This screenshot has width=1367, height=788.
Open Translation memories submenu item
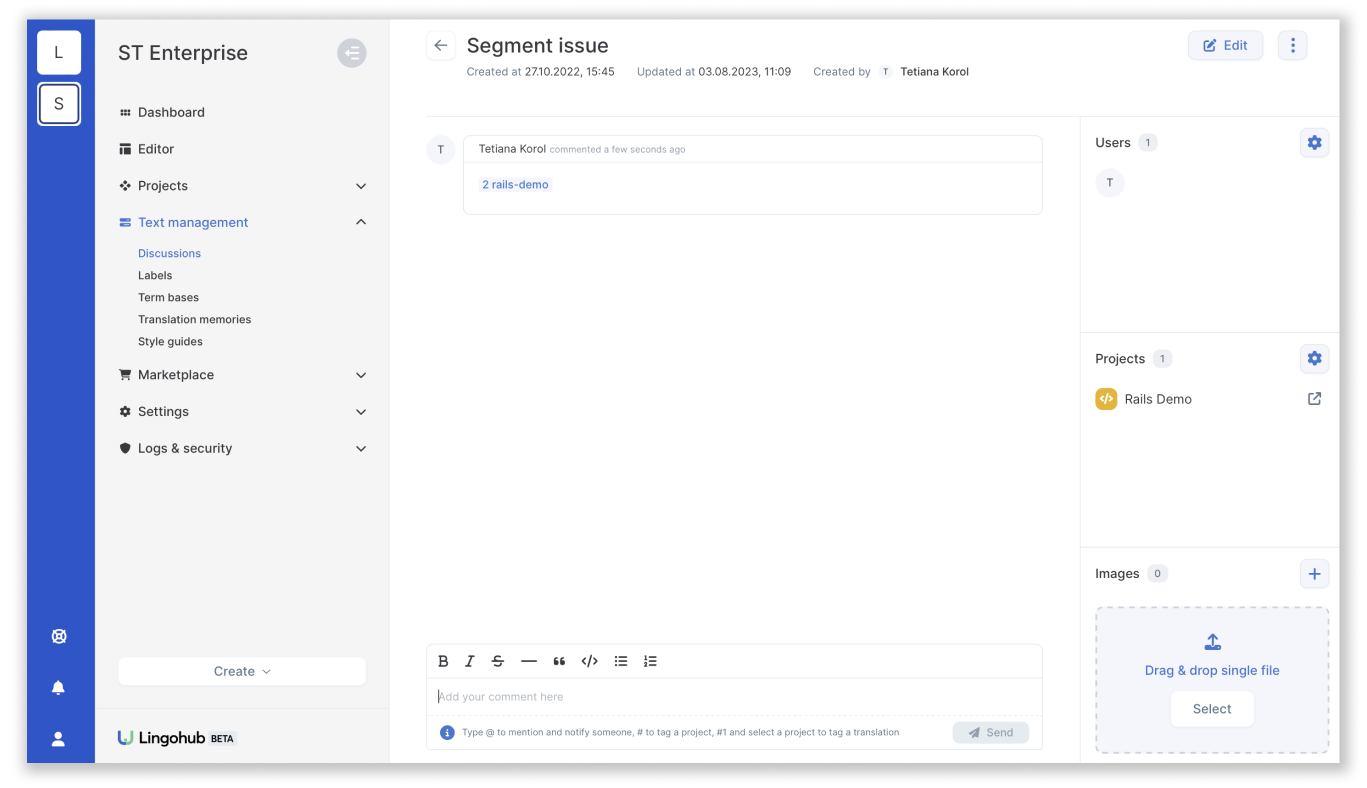pyautogui.click(x=194, y=320)
